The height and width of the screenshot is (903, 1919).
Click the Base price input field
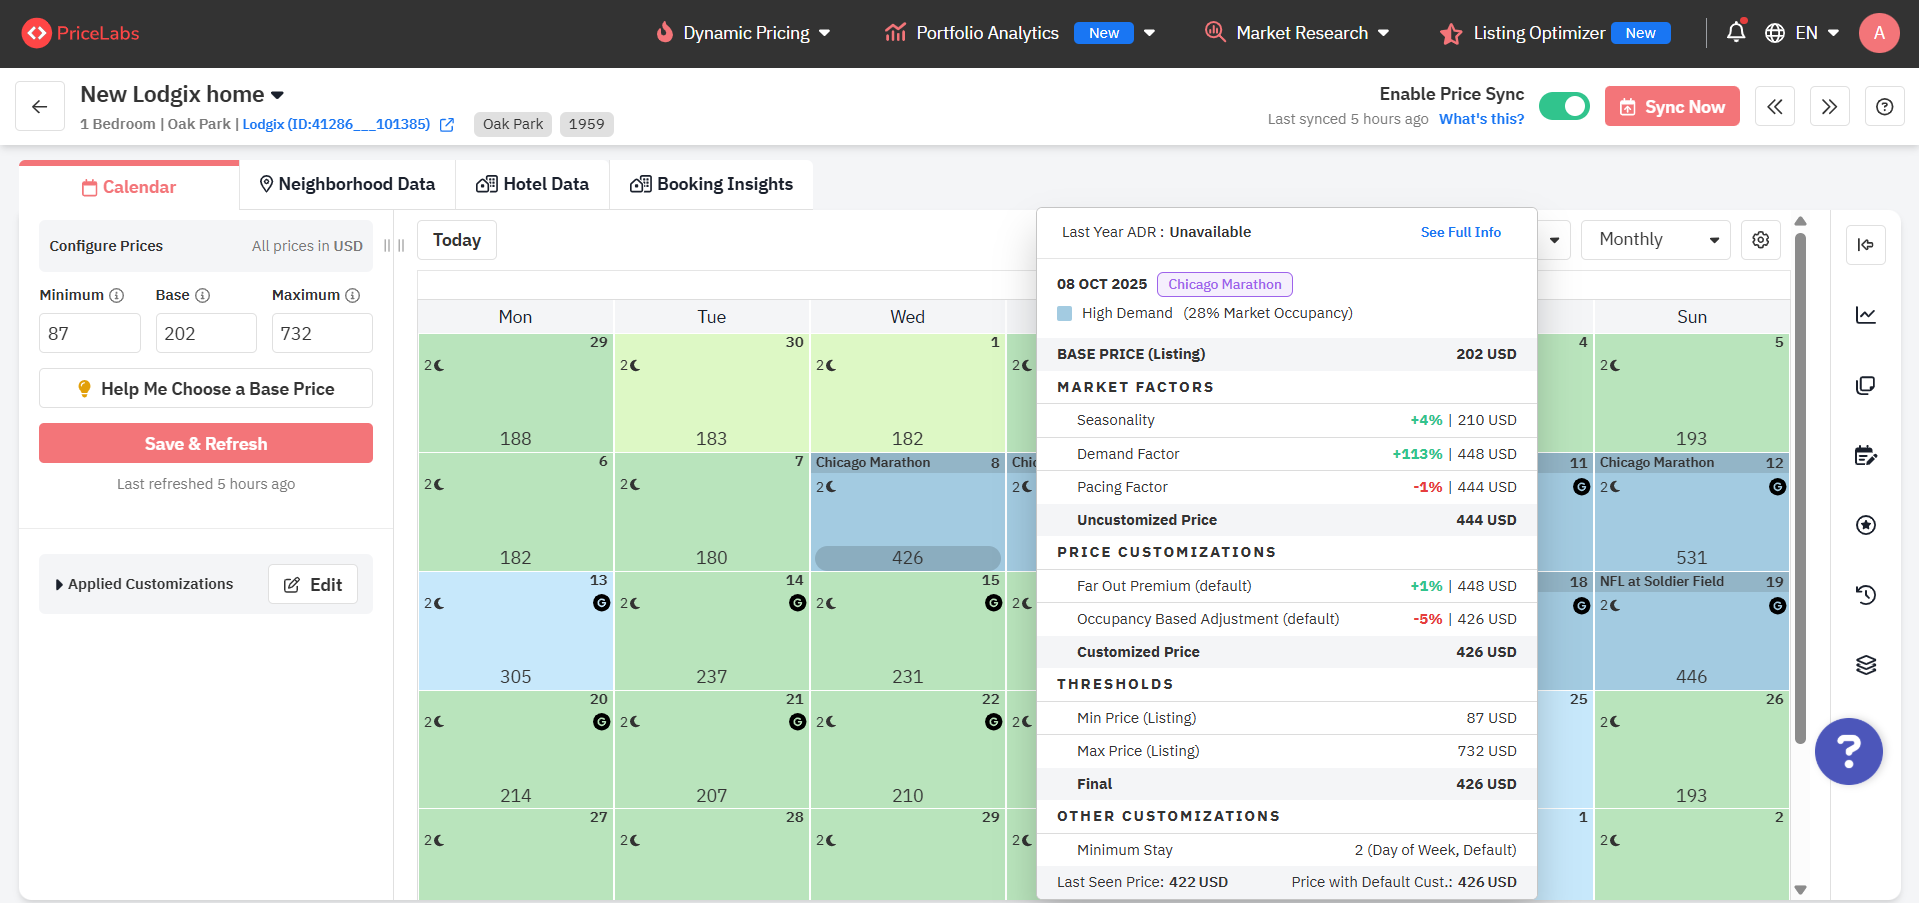[206, 333]
